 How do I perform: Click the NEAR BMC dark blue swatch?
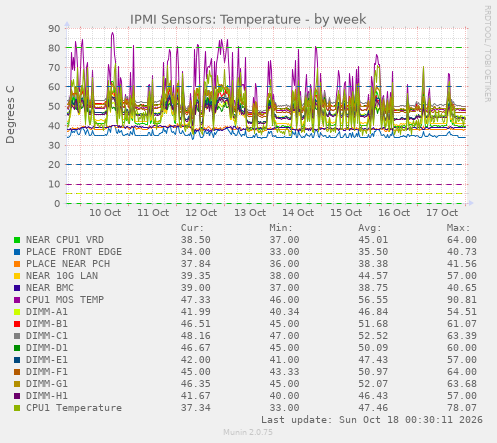click(17, 288)
